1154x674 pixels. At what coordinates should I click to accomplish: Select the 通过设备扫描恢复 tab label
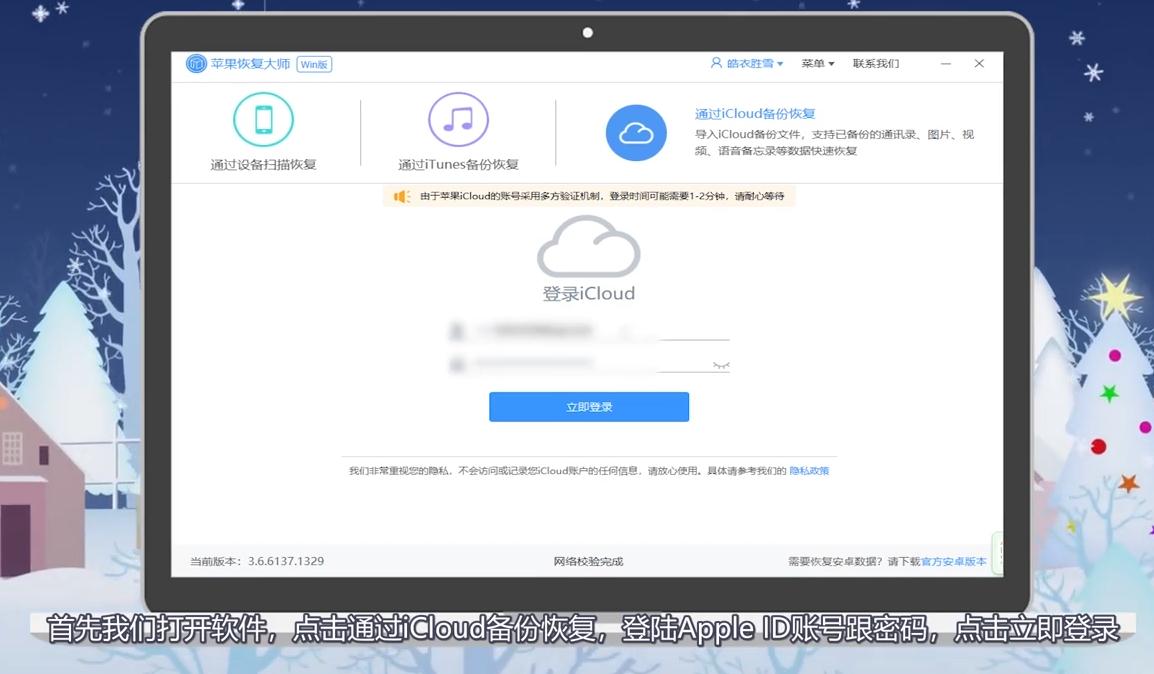pos(263,165)
